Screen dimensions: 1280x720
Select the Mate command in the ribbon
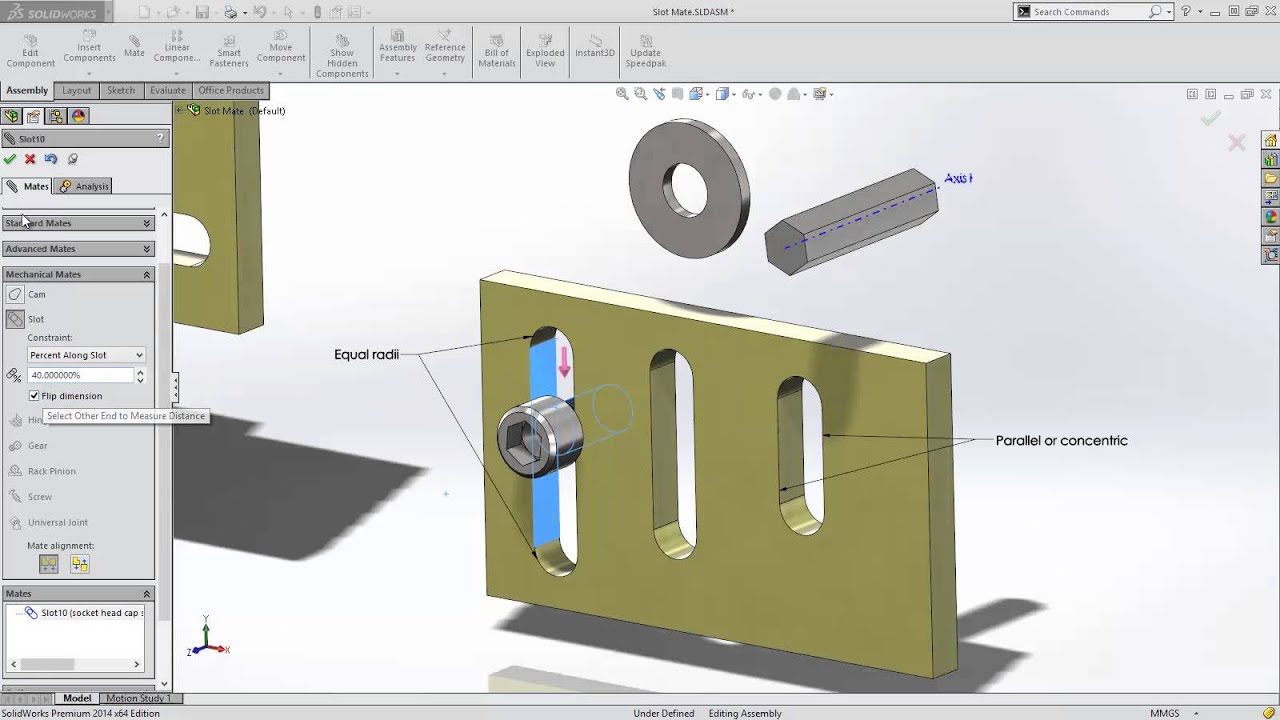(134, 46)
